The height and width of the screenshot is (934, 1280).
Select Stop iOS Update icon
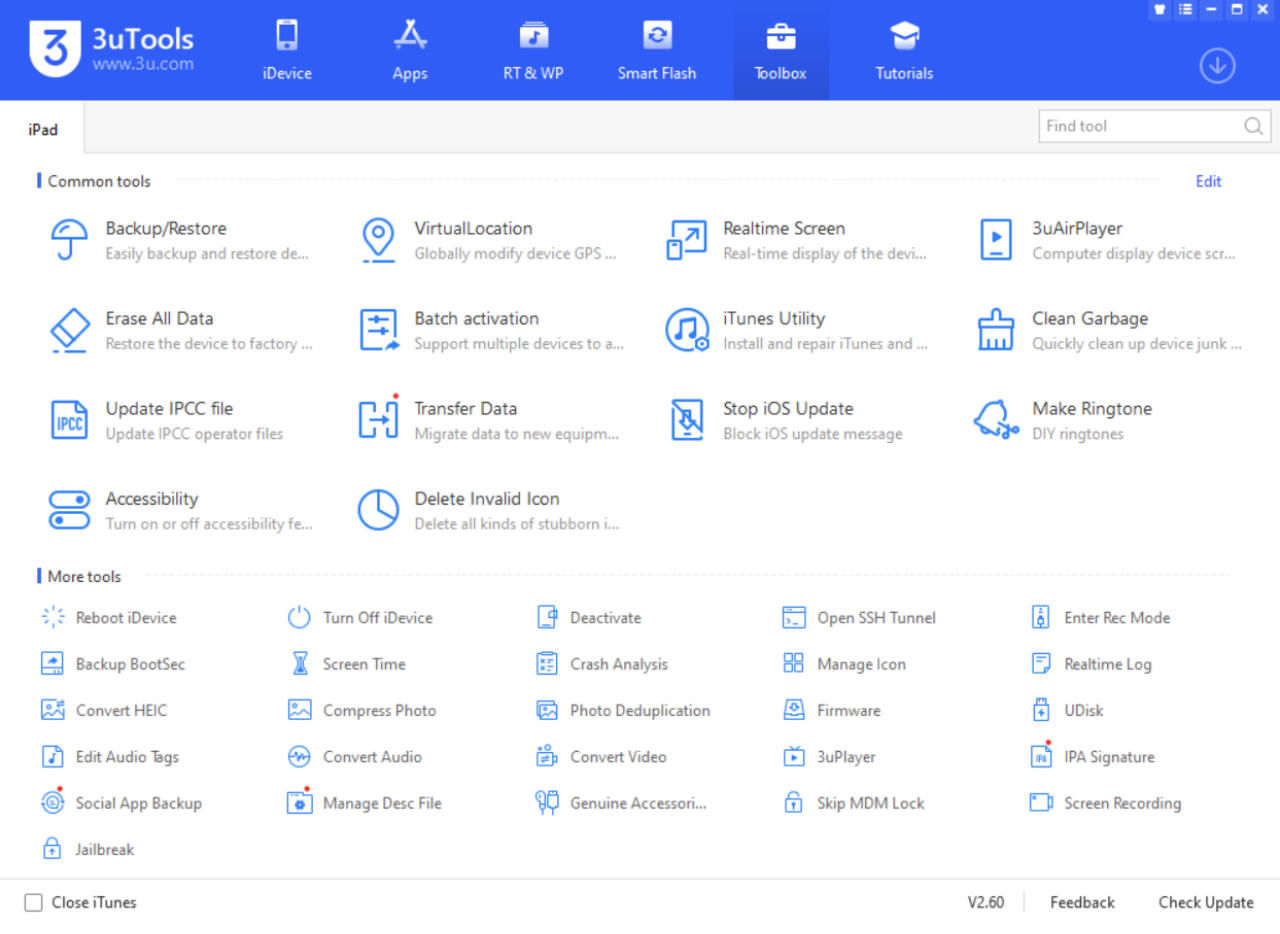[687, 420]
